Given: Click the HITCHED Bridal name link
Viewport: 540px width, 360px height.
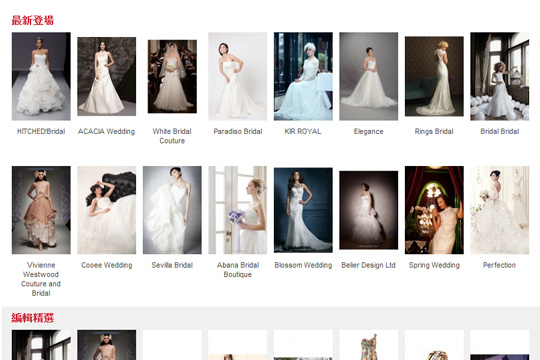Looking at the screenshot, I should (41, 131).
